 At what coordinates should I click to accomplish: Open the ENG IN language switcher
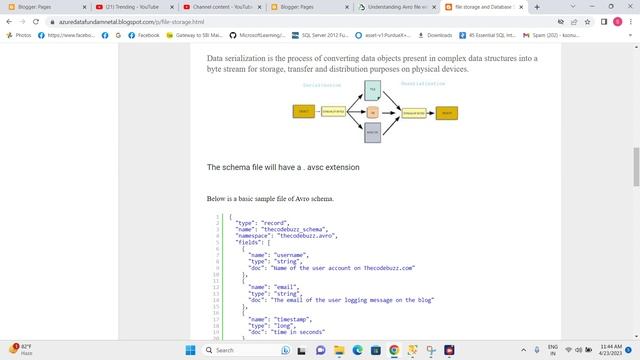[553, 350]
